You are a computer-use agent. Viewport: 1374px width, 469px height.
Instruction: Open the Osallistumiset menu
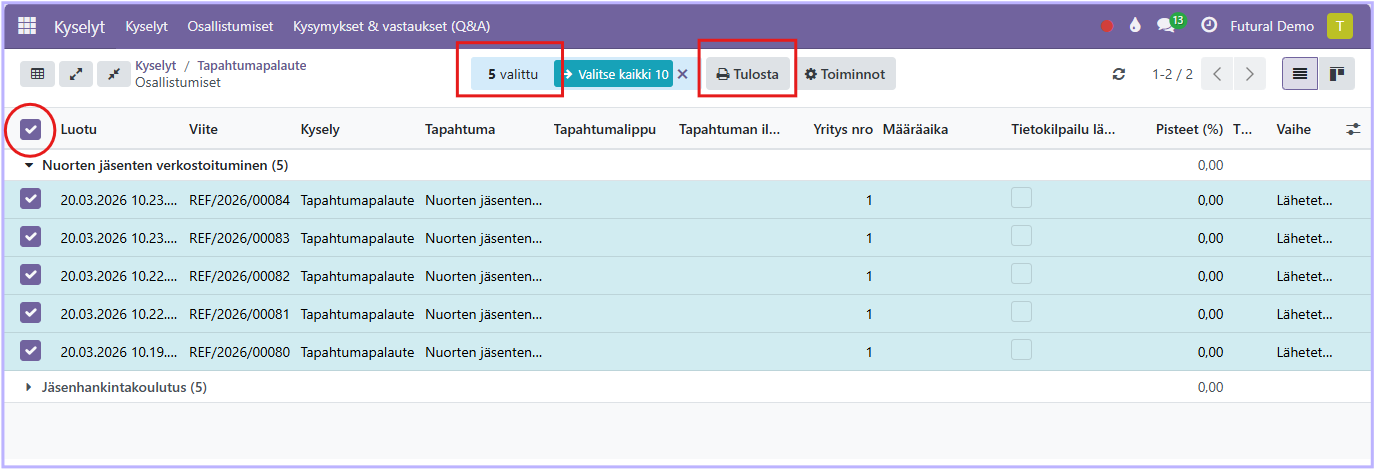(230, 26)
